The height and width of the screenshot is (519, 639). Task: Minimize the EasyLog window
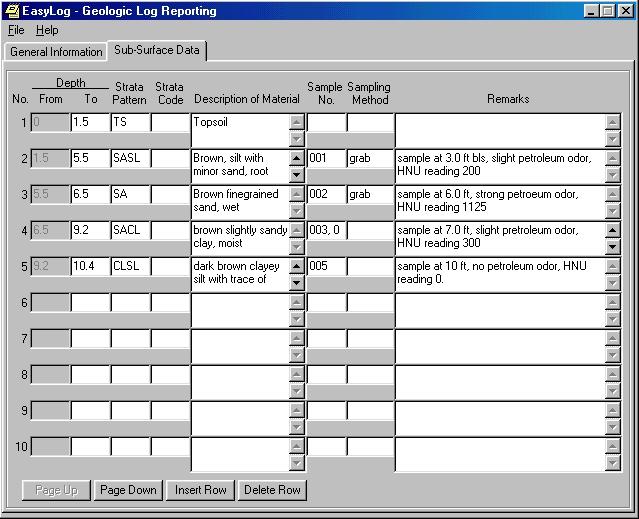(x=591, y=11)
